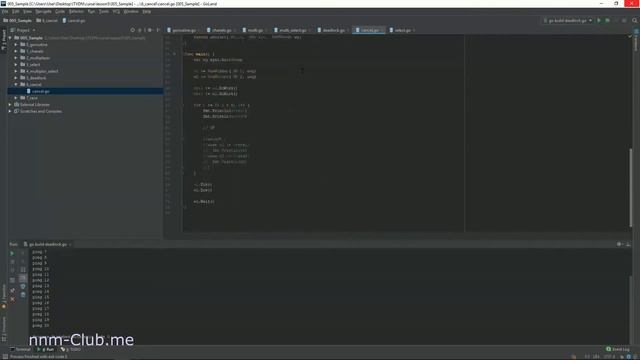Close the Run panel with red X
The image size is (640, 360).
tap(12, 299)
